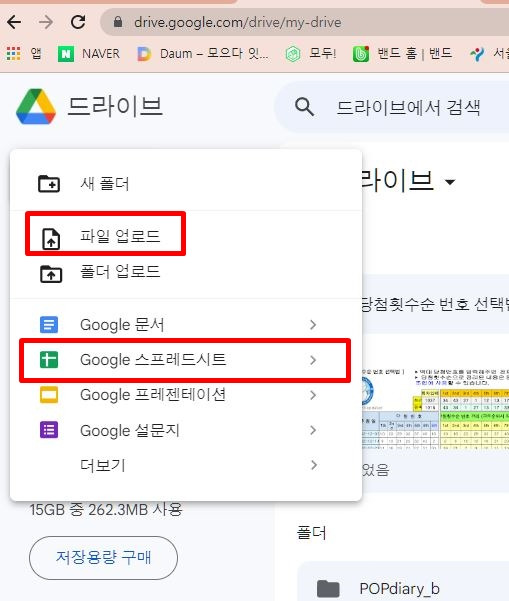Click the new folder plus icon
This screenshot has width=509, height=601.
49,184
